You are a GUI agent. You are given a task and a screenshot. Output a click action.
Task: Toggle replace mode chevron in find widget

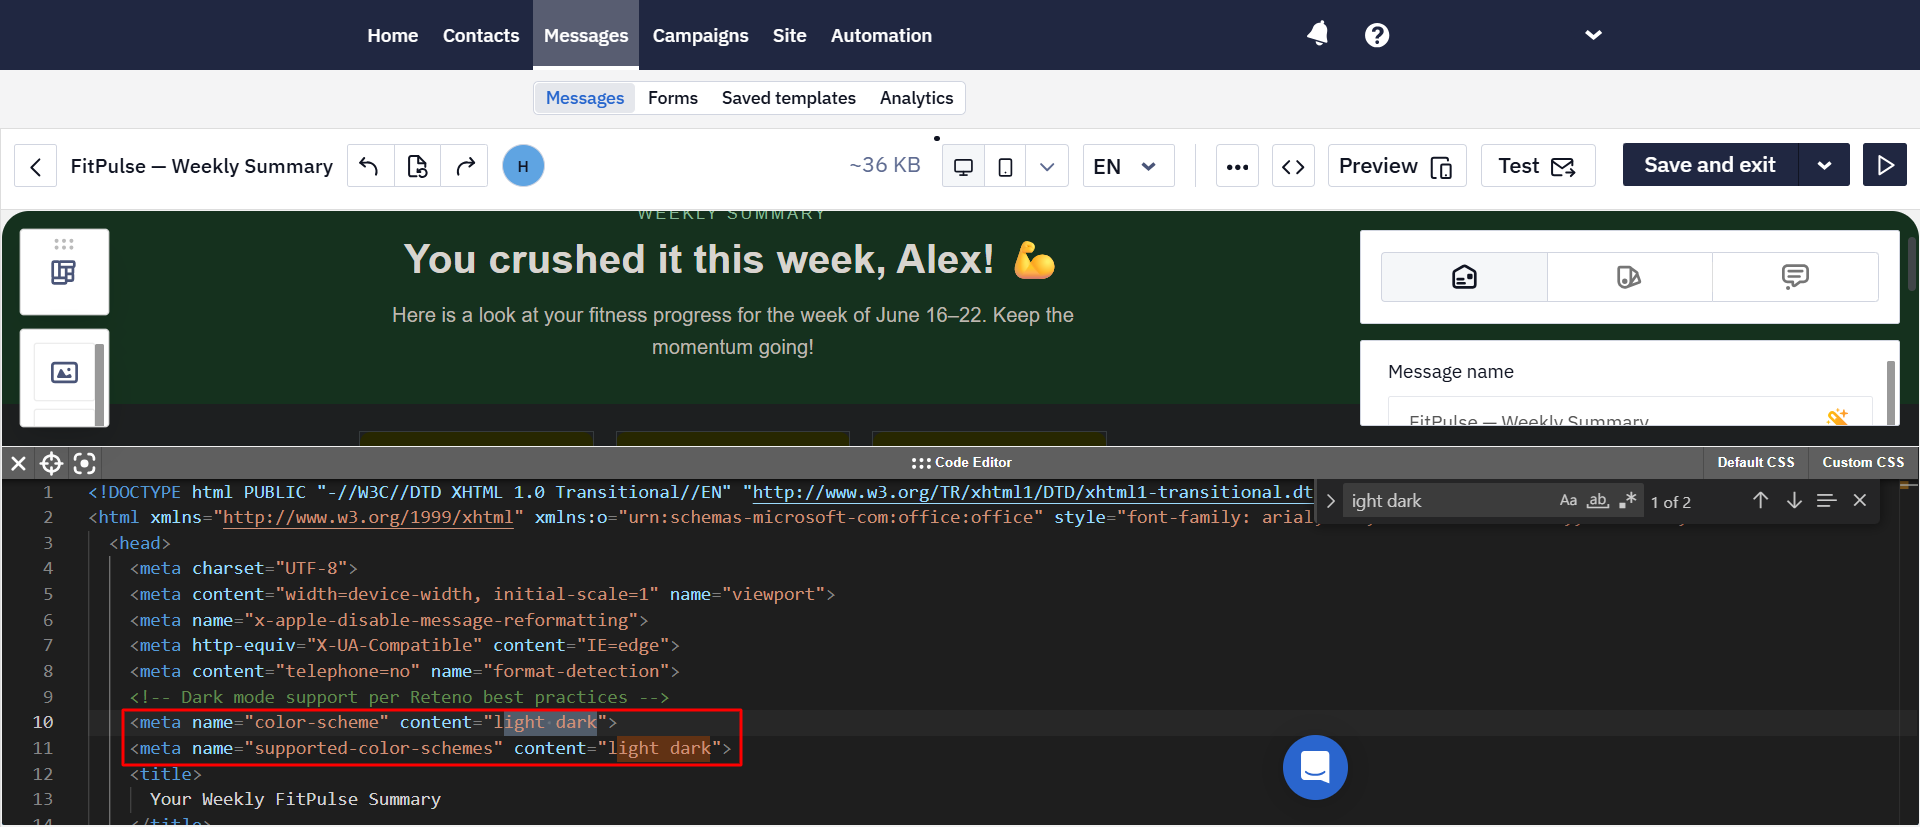click(1330, 501)
